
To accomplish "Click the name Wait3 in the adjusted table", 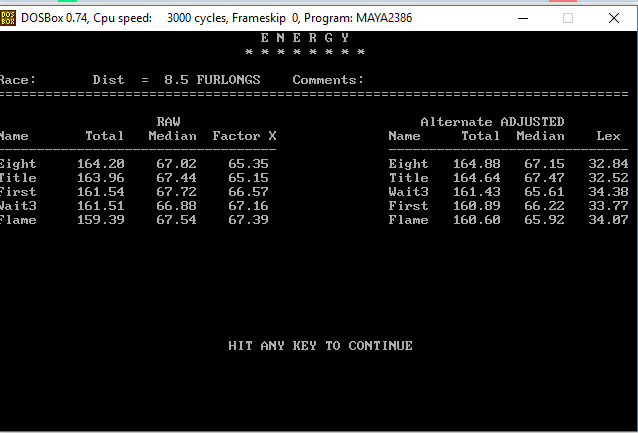I will point(409,192).
